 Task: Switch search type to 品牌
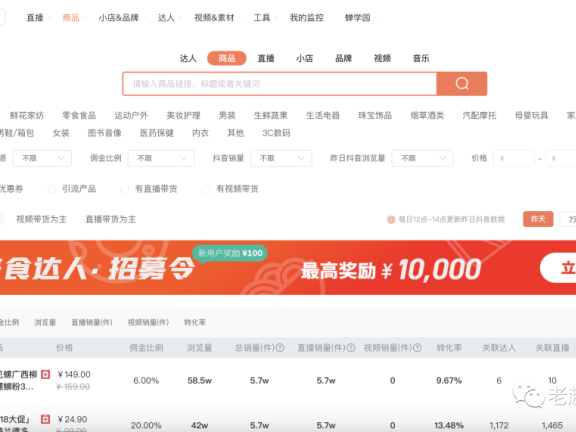343,58
